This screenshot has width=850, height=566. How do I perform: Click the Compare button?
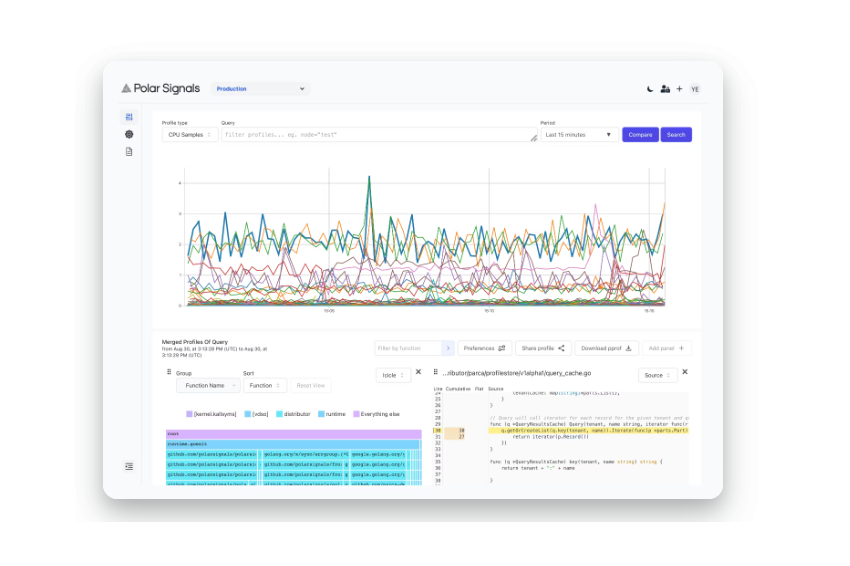click(x=640, y=134)
